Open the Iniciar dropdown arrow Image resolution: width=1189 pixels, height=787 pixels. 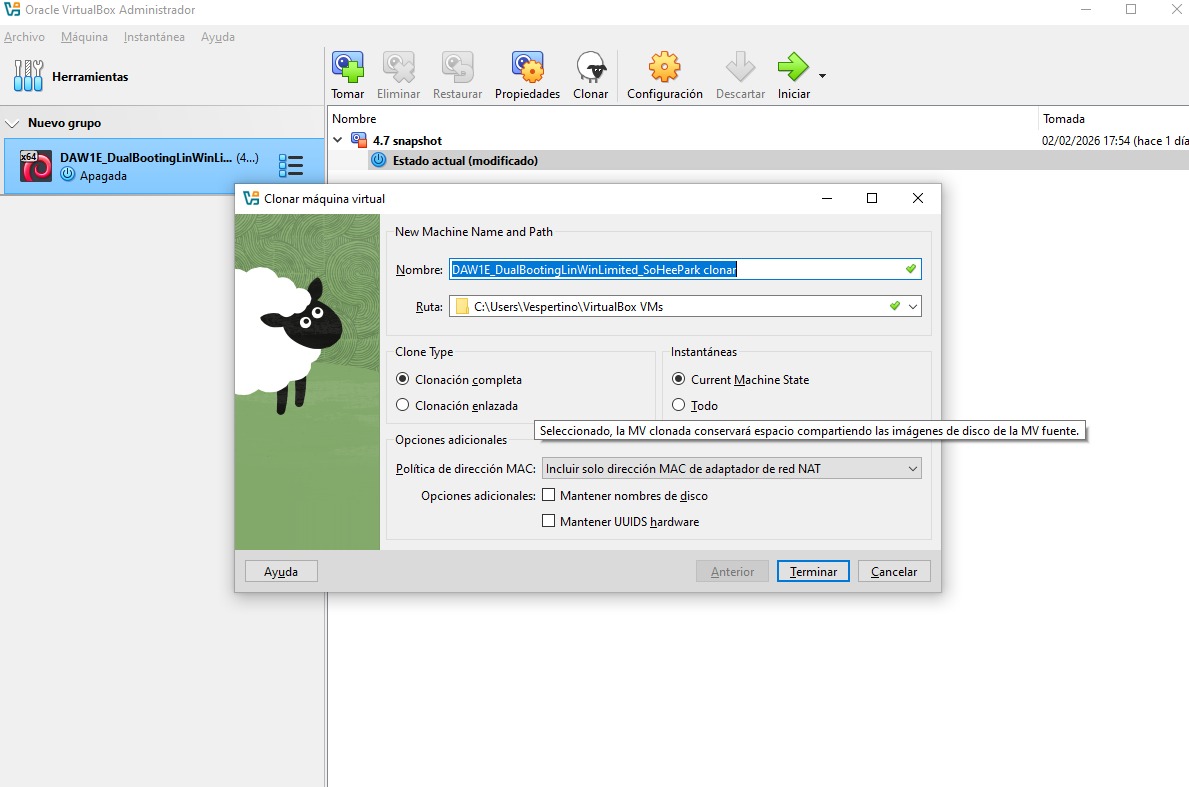coord(822,76)
